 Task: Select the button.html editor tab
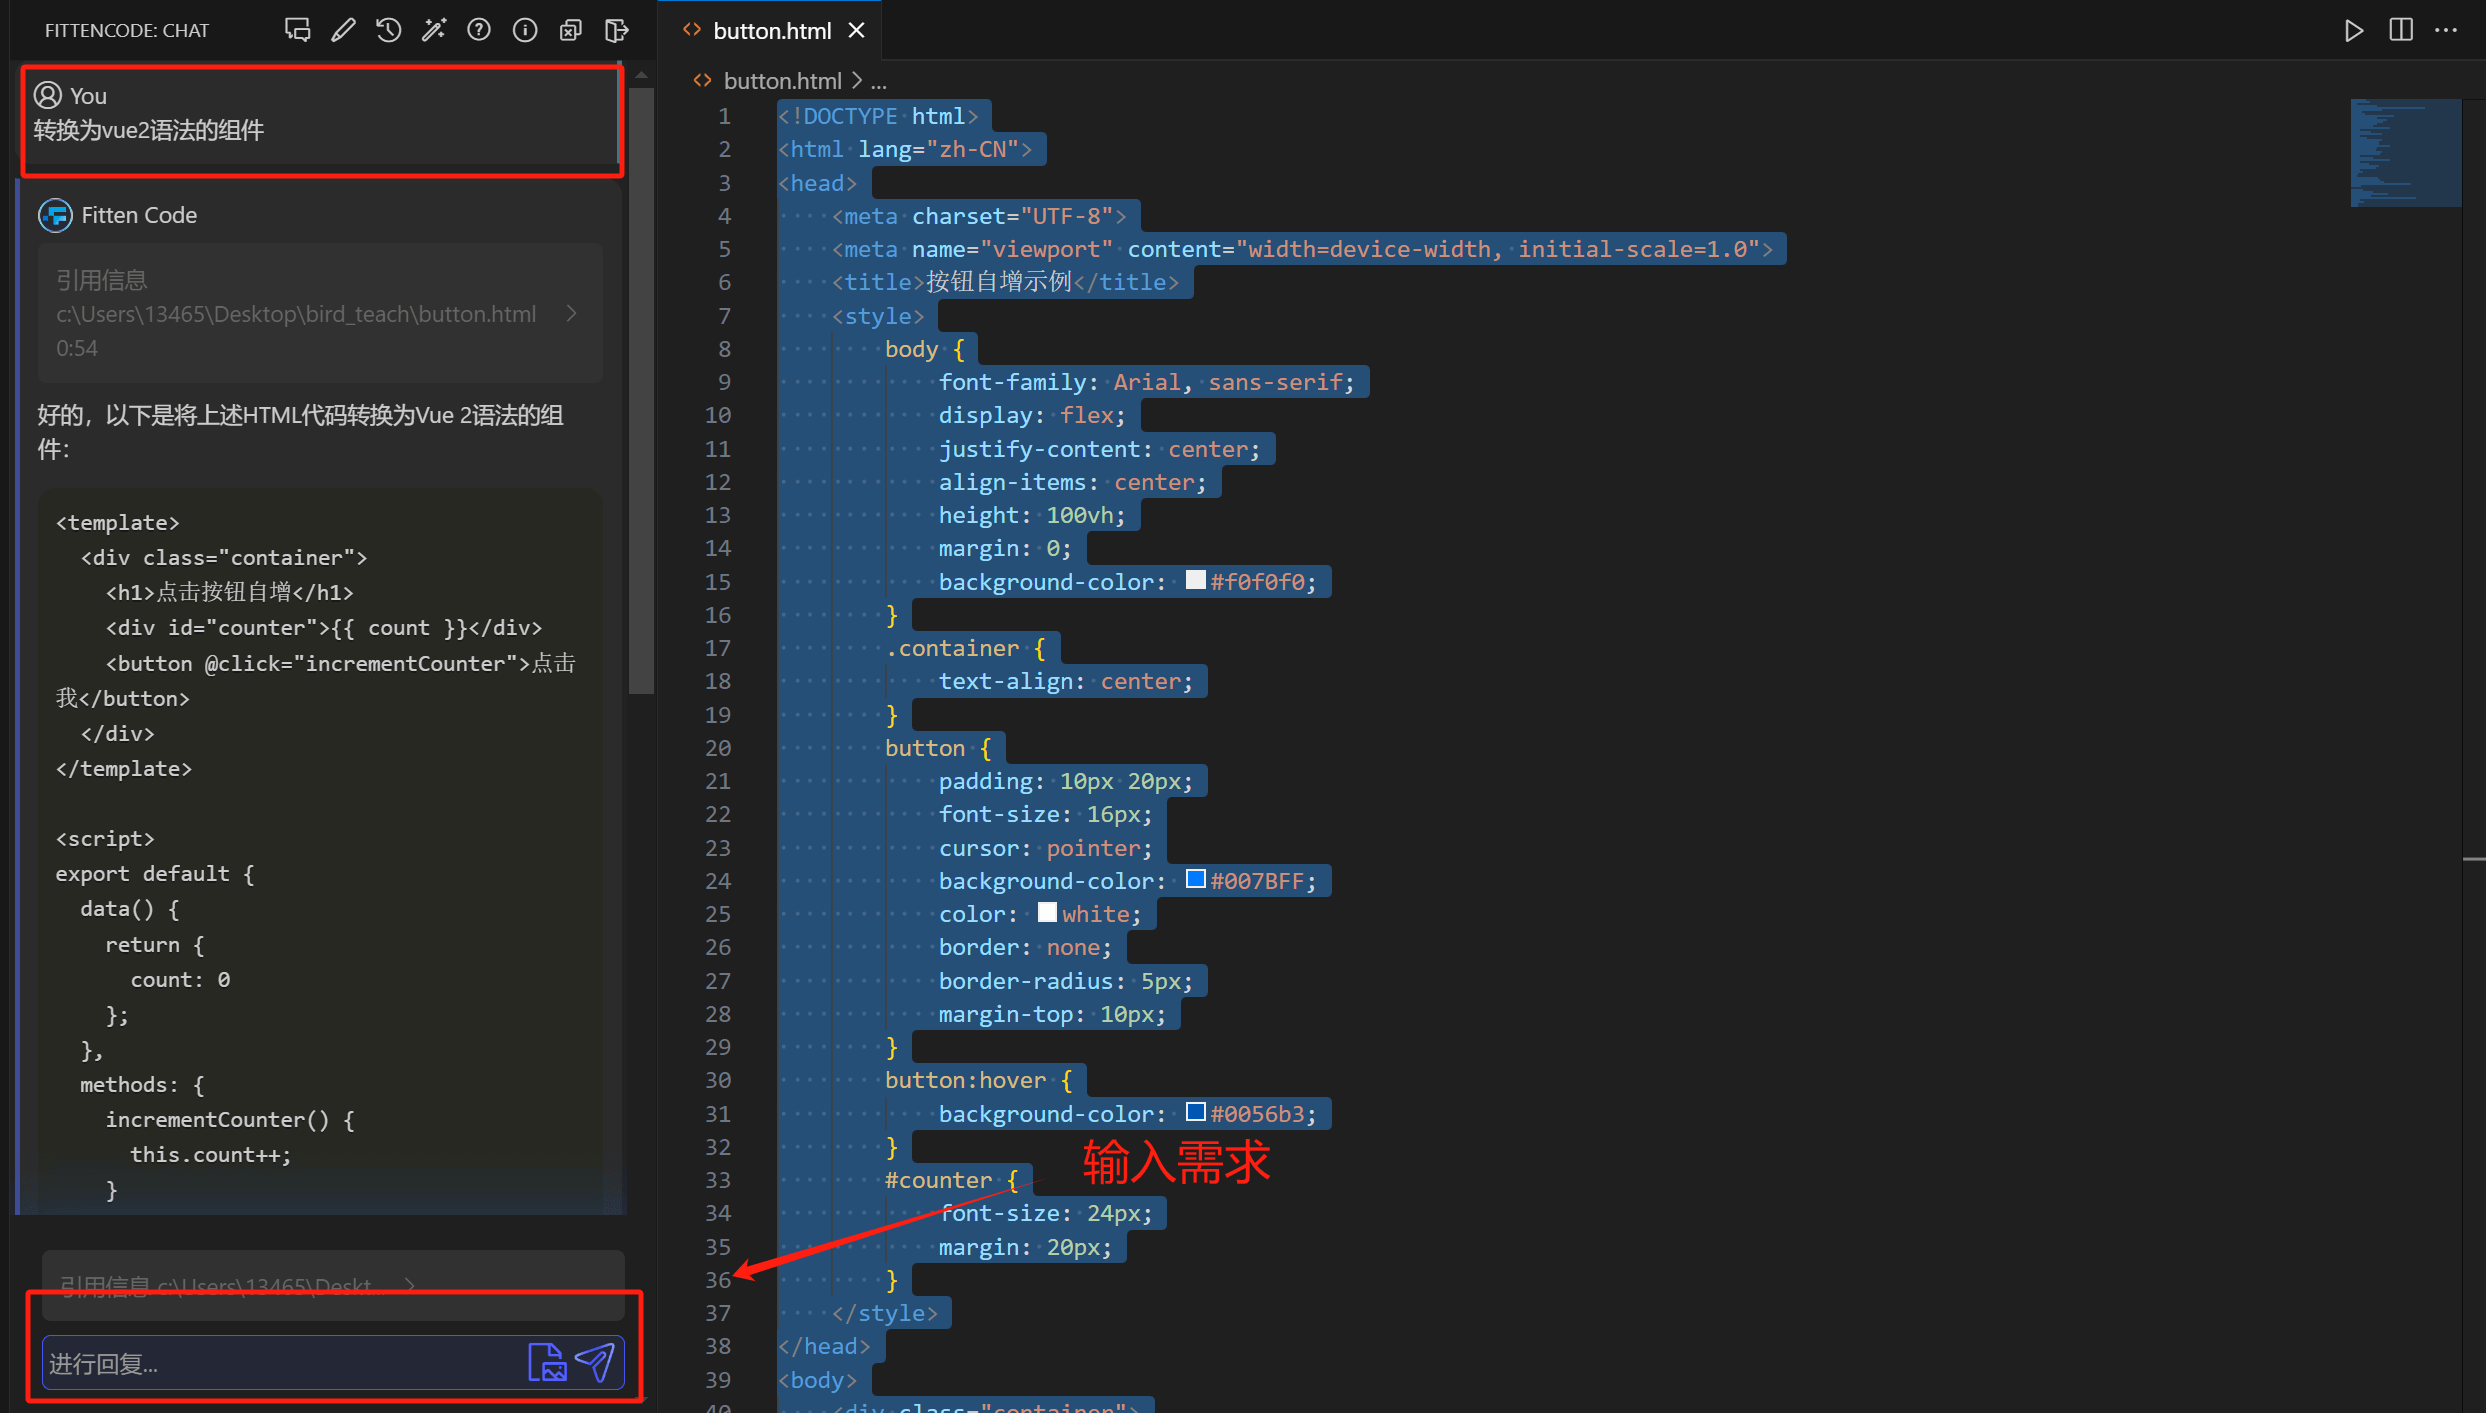click(771, 31)
